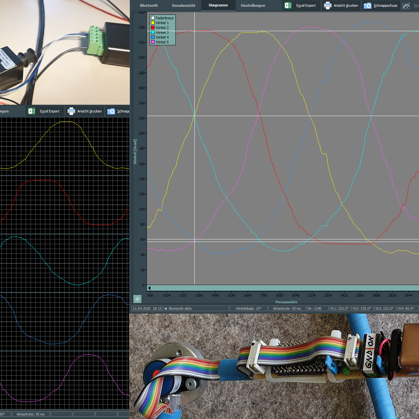Click the camera icon in the left window toolbar
The width and height of the screenshot is (419, 419).
[111, 111]
